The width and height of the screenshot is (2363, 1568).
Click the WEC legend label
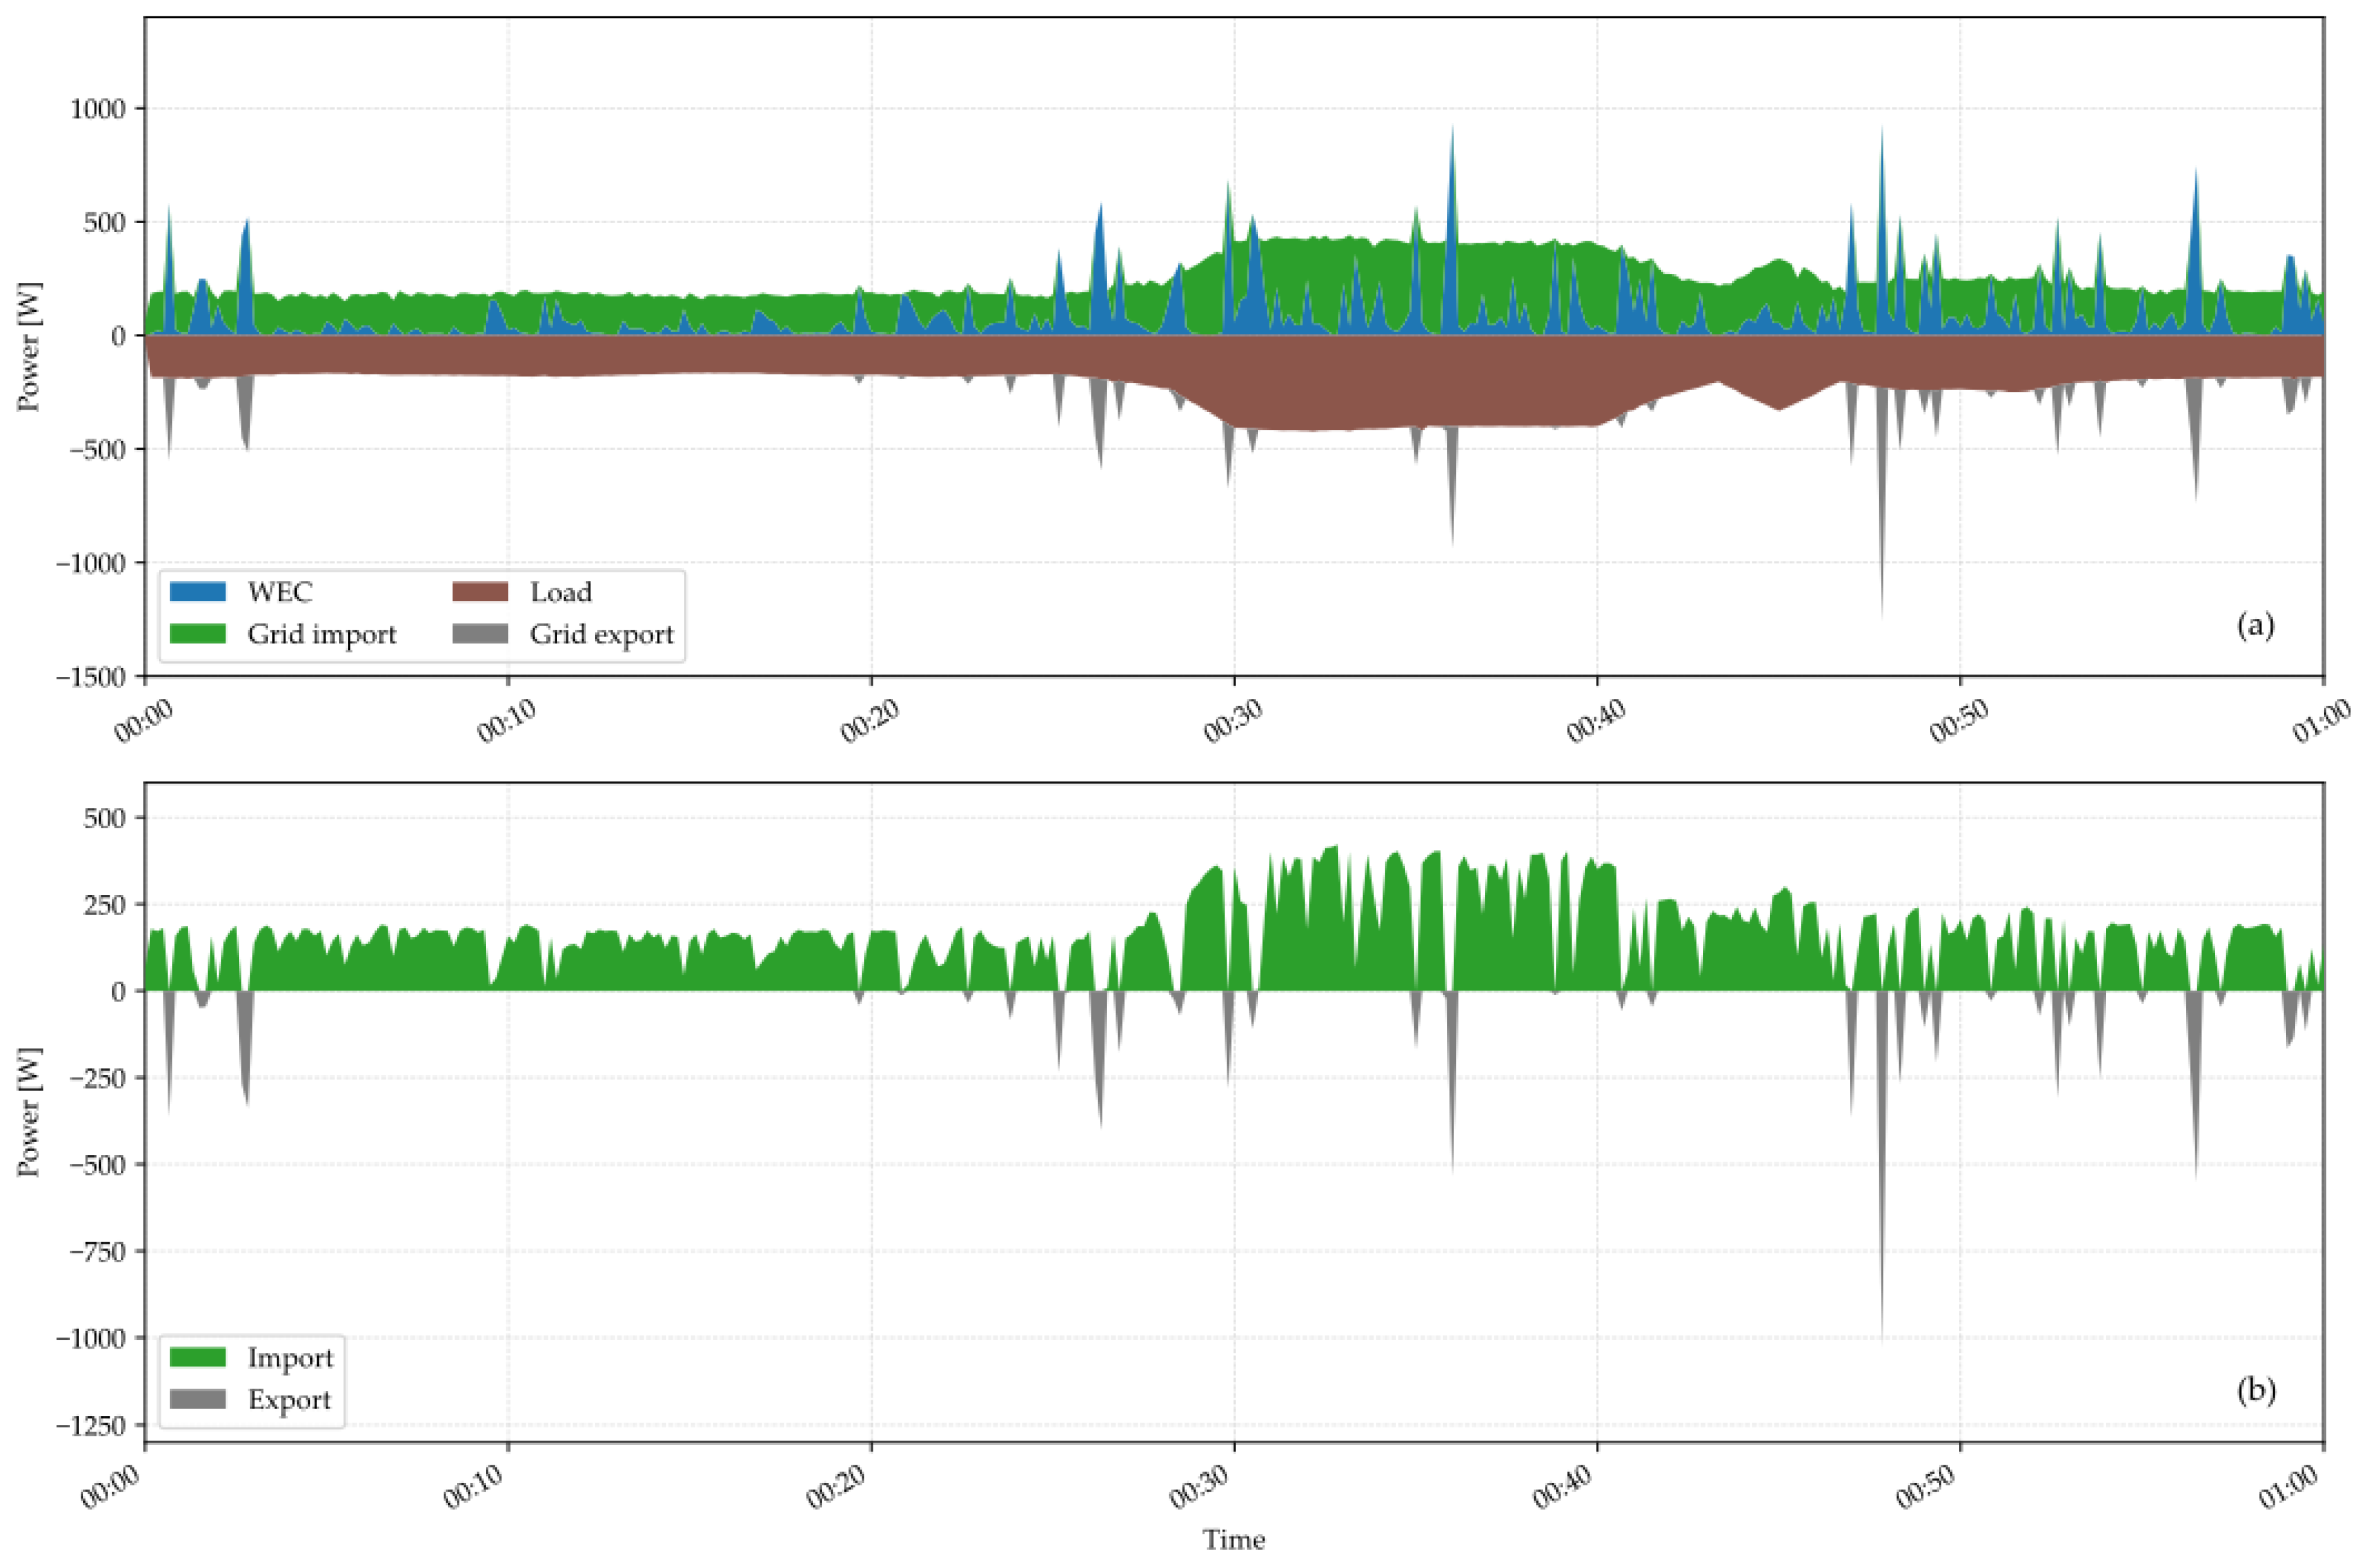pos(280,592)
